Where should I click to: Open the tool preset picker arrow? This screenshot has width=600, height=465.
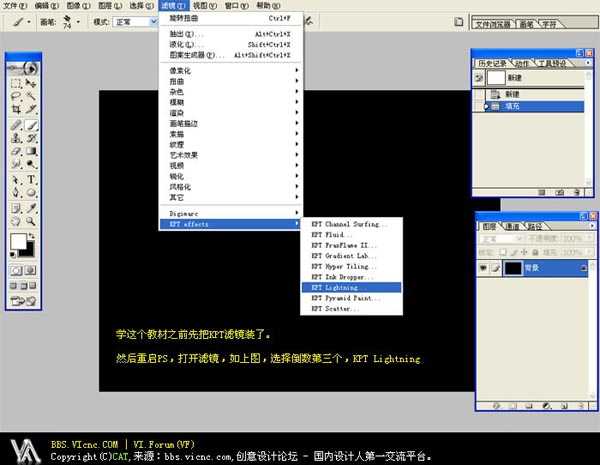click(29, 22)
